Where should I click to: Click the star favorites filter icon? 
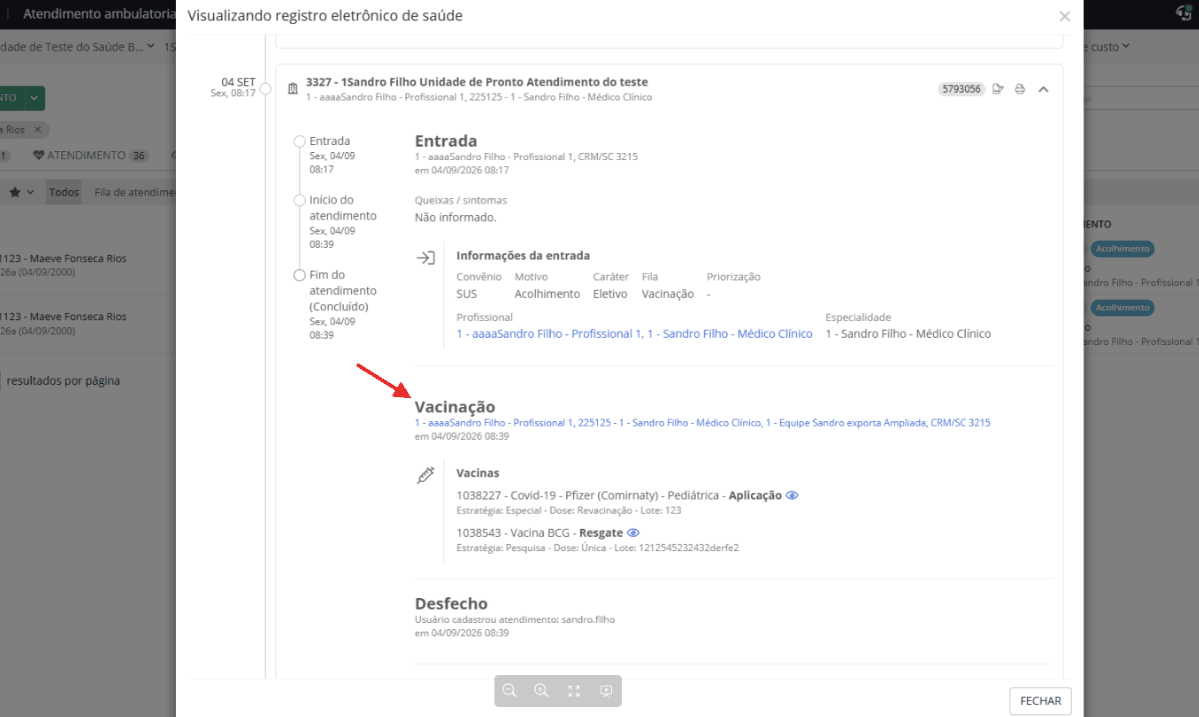(x=15, y=192)
